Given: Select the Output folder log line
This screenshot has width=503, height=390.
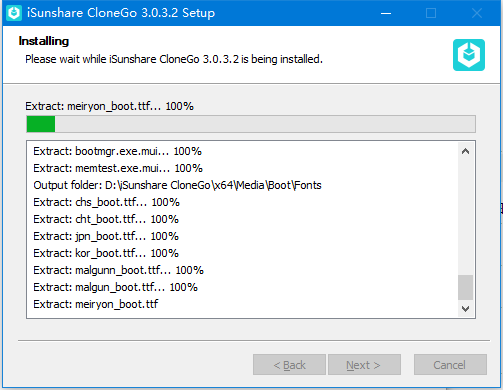Looking at the screenshot, I should [x=177, y=185].
